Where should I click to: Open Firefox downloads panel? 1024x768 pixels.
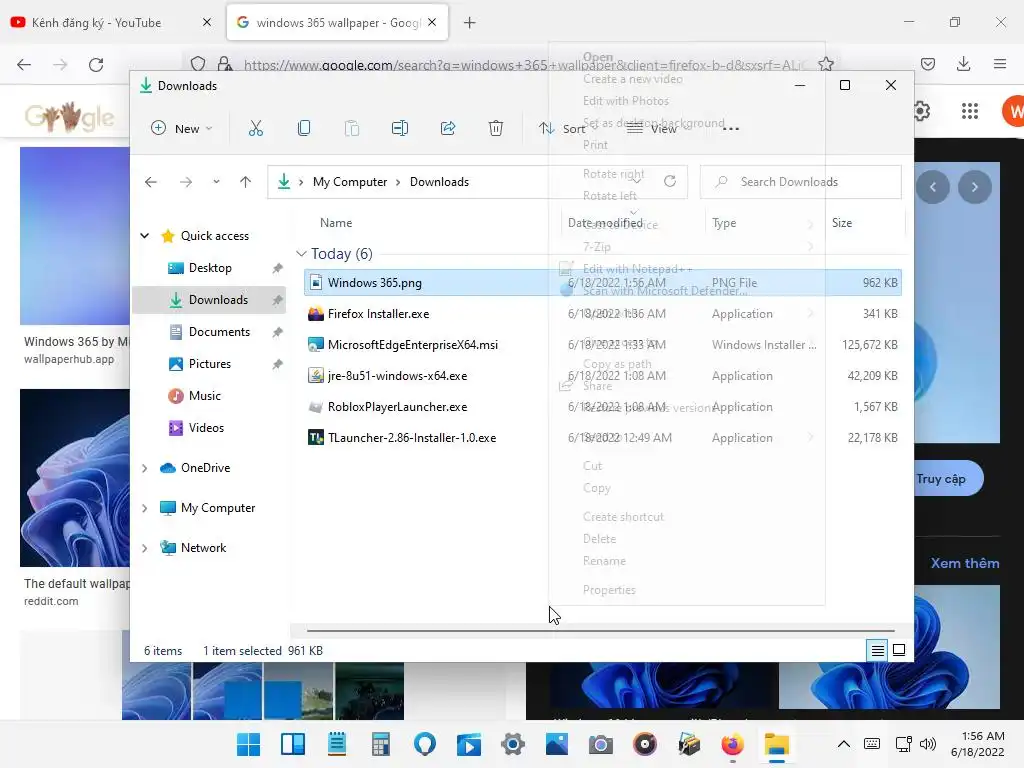click(963, 64)
